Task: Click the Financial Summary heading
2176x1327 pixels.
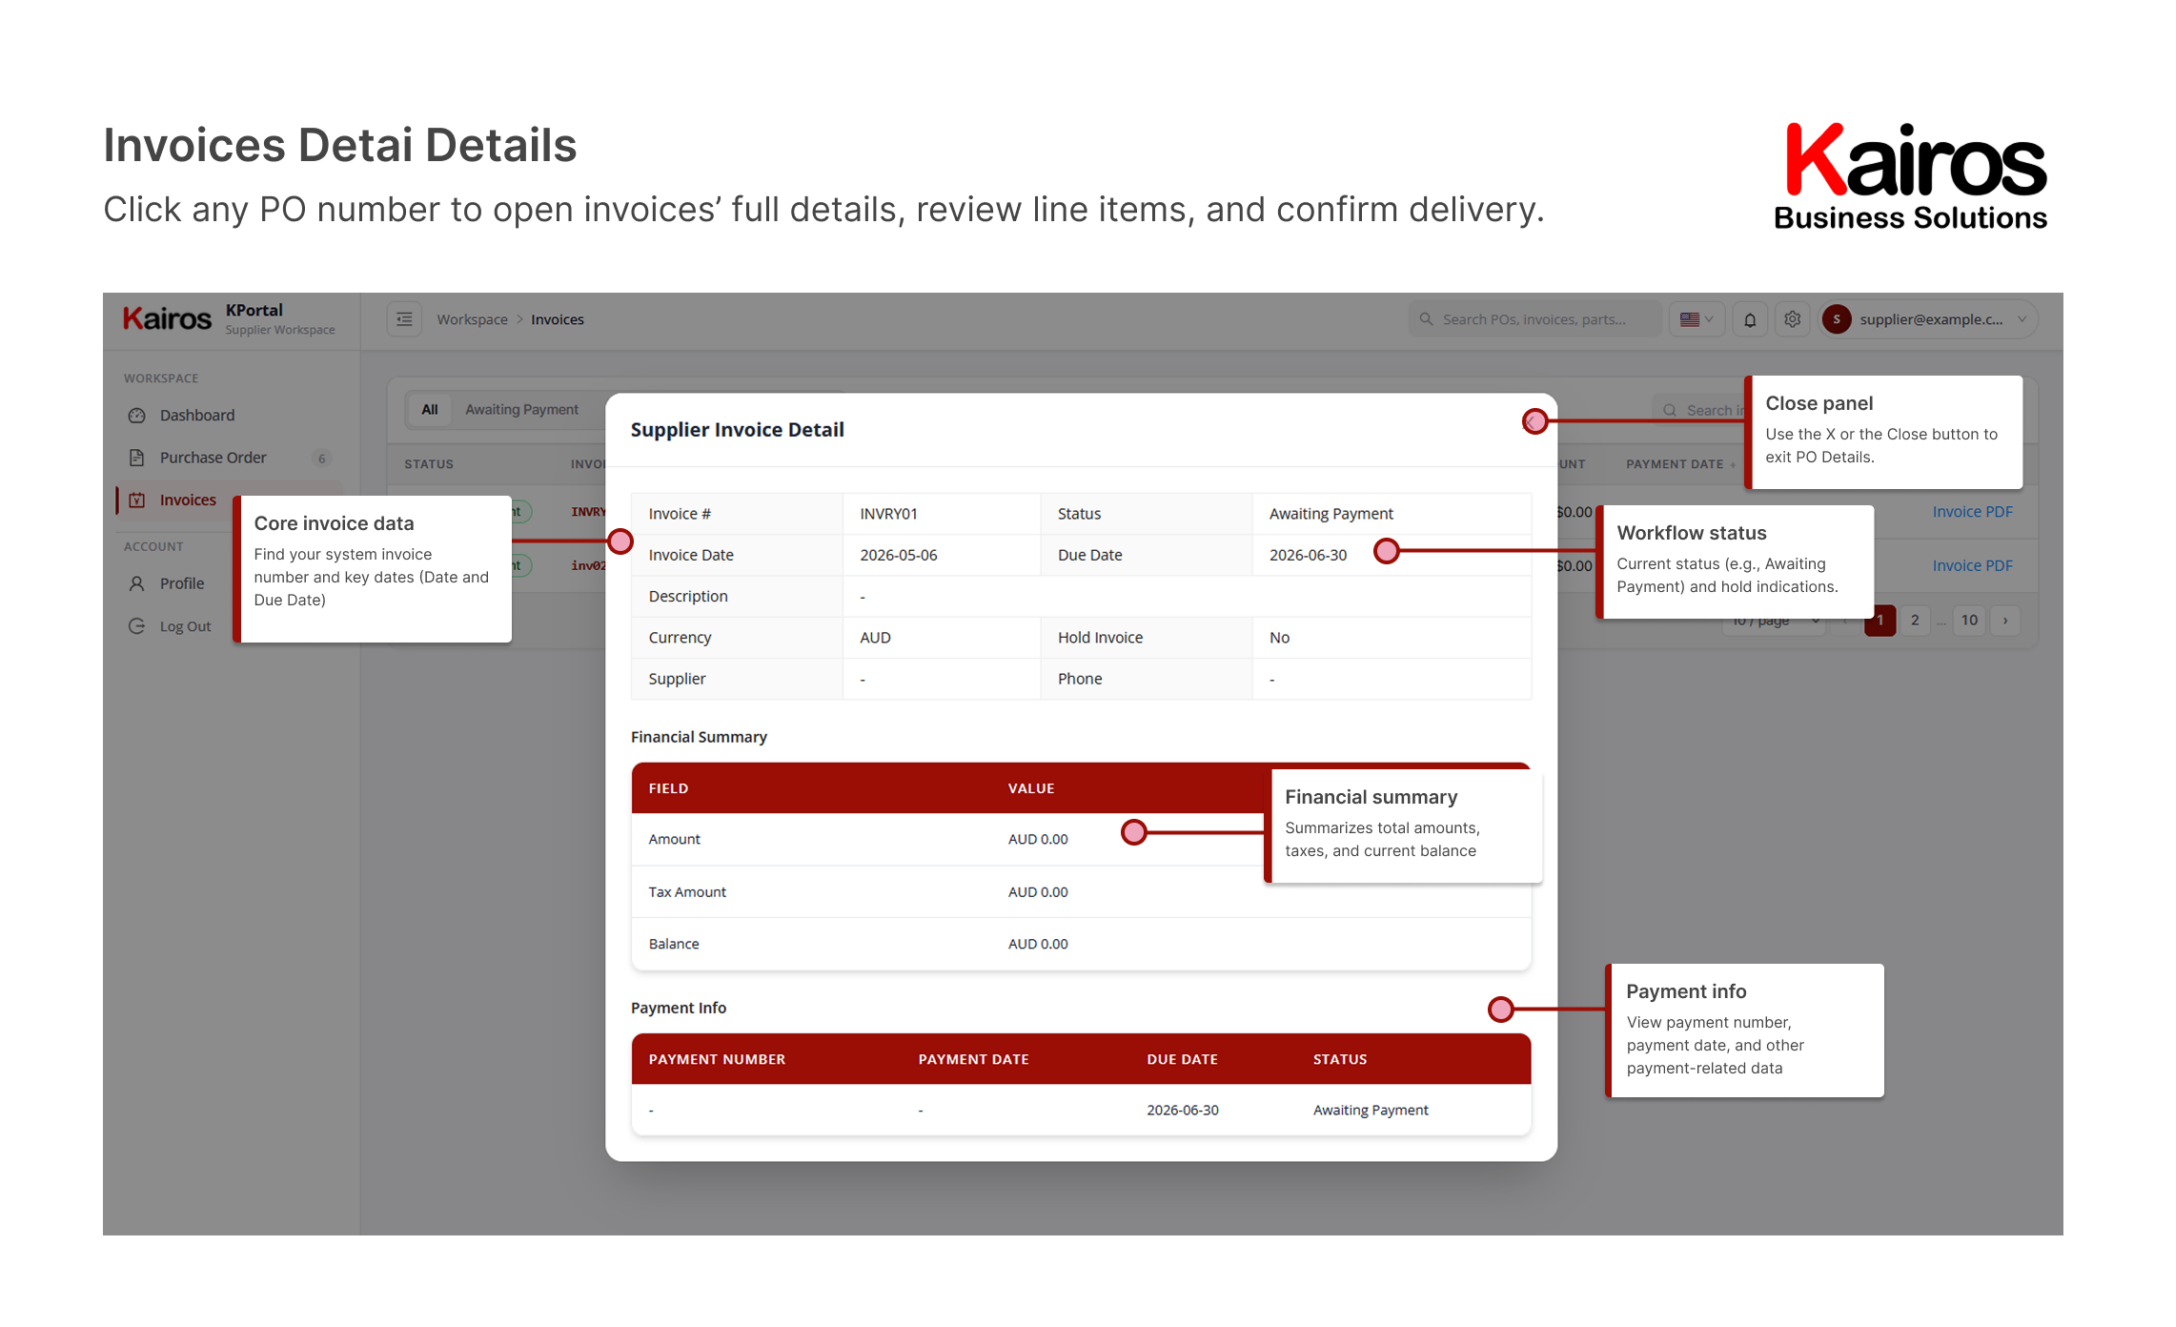Action: [x=698, y=737]
